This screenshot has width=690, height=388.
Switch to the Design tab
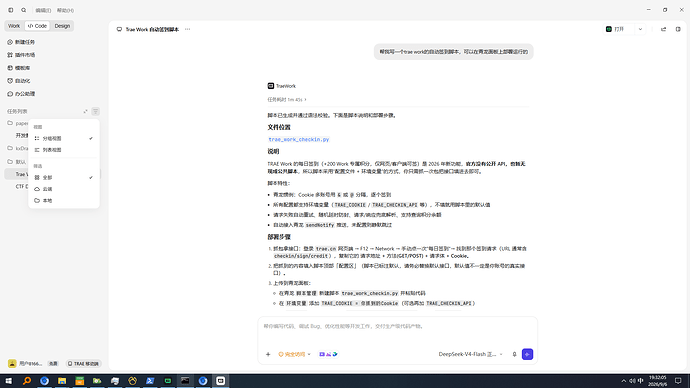click(x=62, y=26)
